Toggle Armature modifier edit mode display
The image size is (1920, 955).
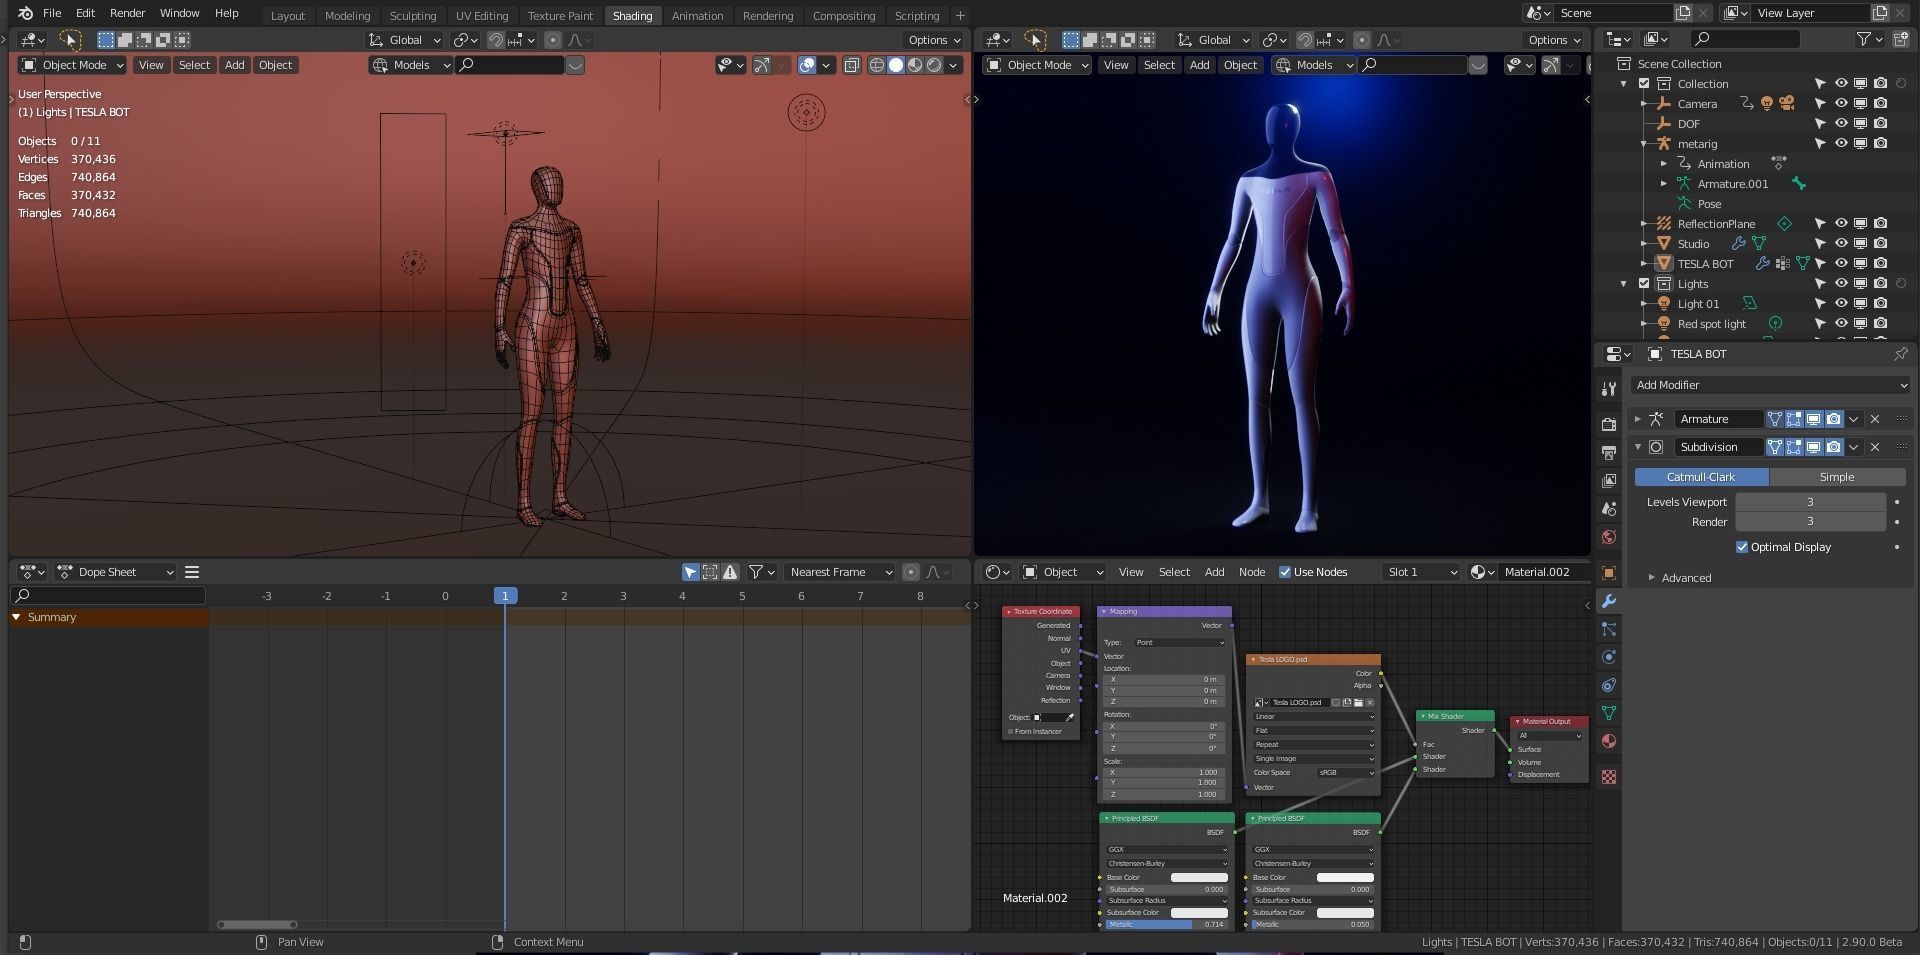coord(1793,419)
